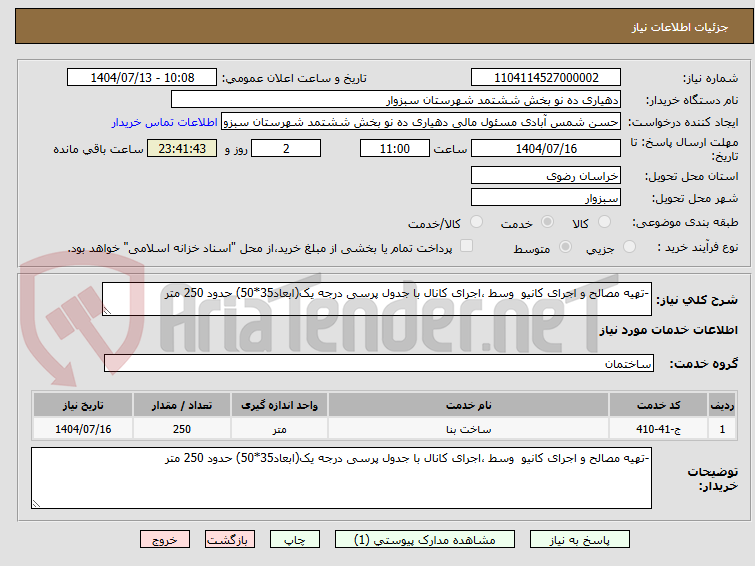The width and height of the screenshot is (755, 566).
Task: Click the پاسخ به نیاز button
Action: pos(580,540)
